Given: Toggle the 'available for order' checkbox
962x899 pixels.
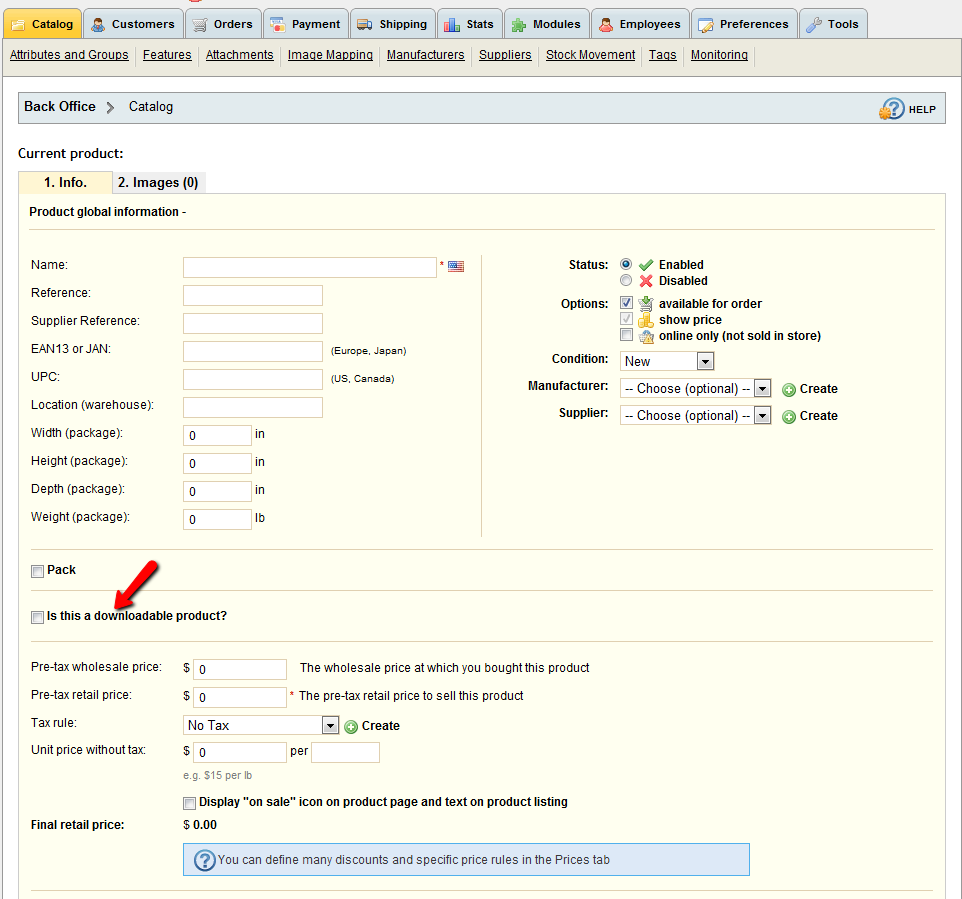Looking at the screenshot, I should tap(626, 303).
